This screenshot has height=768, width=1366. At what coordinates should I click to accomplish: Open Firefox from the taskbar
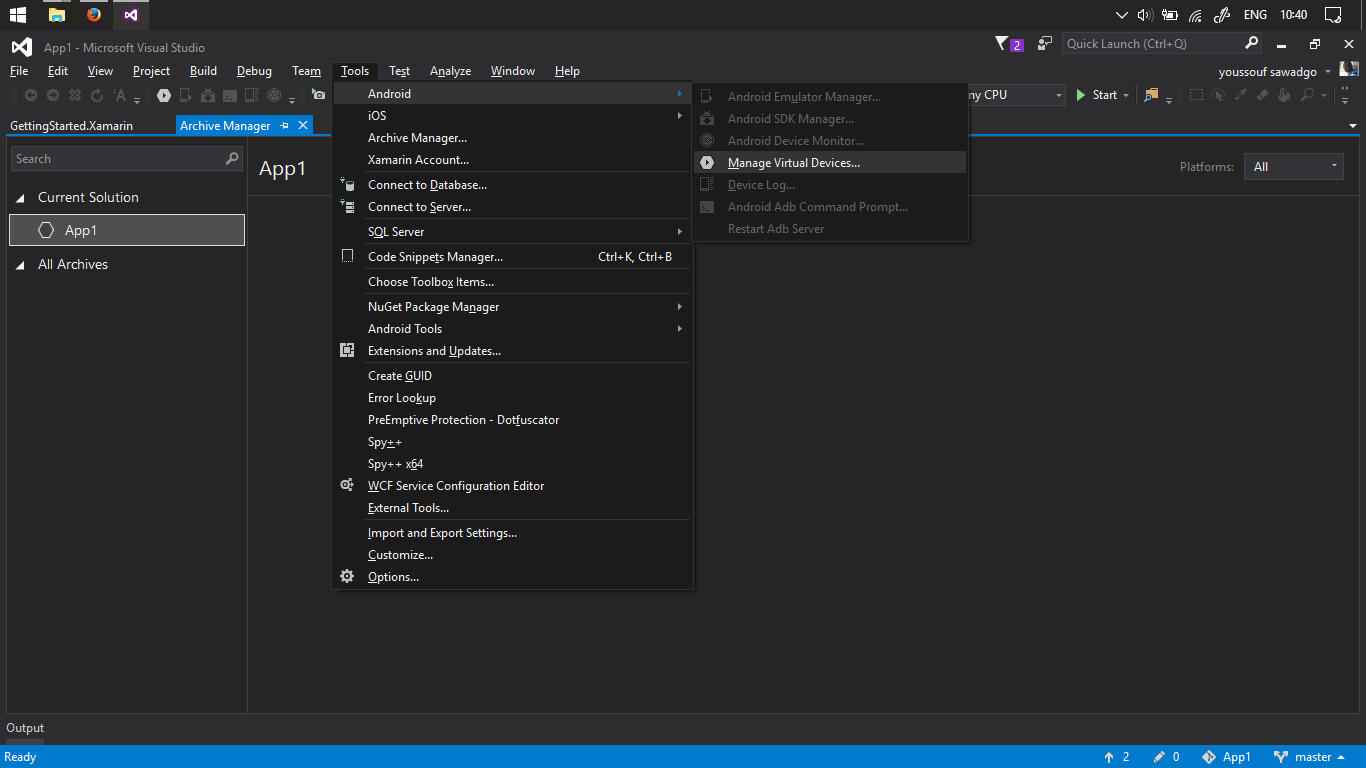click(x=94, y=15)
